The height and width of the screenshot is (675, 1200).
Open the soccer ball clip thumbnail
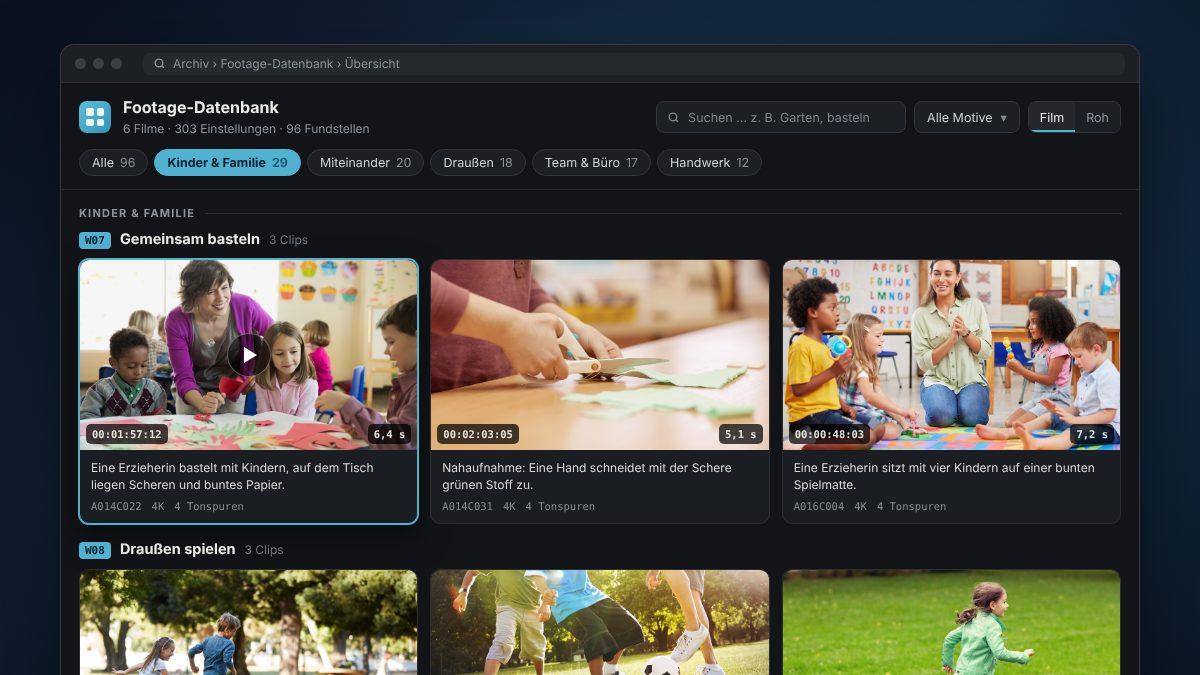600,622
